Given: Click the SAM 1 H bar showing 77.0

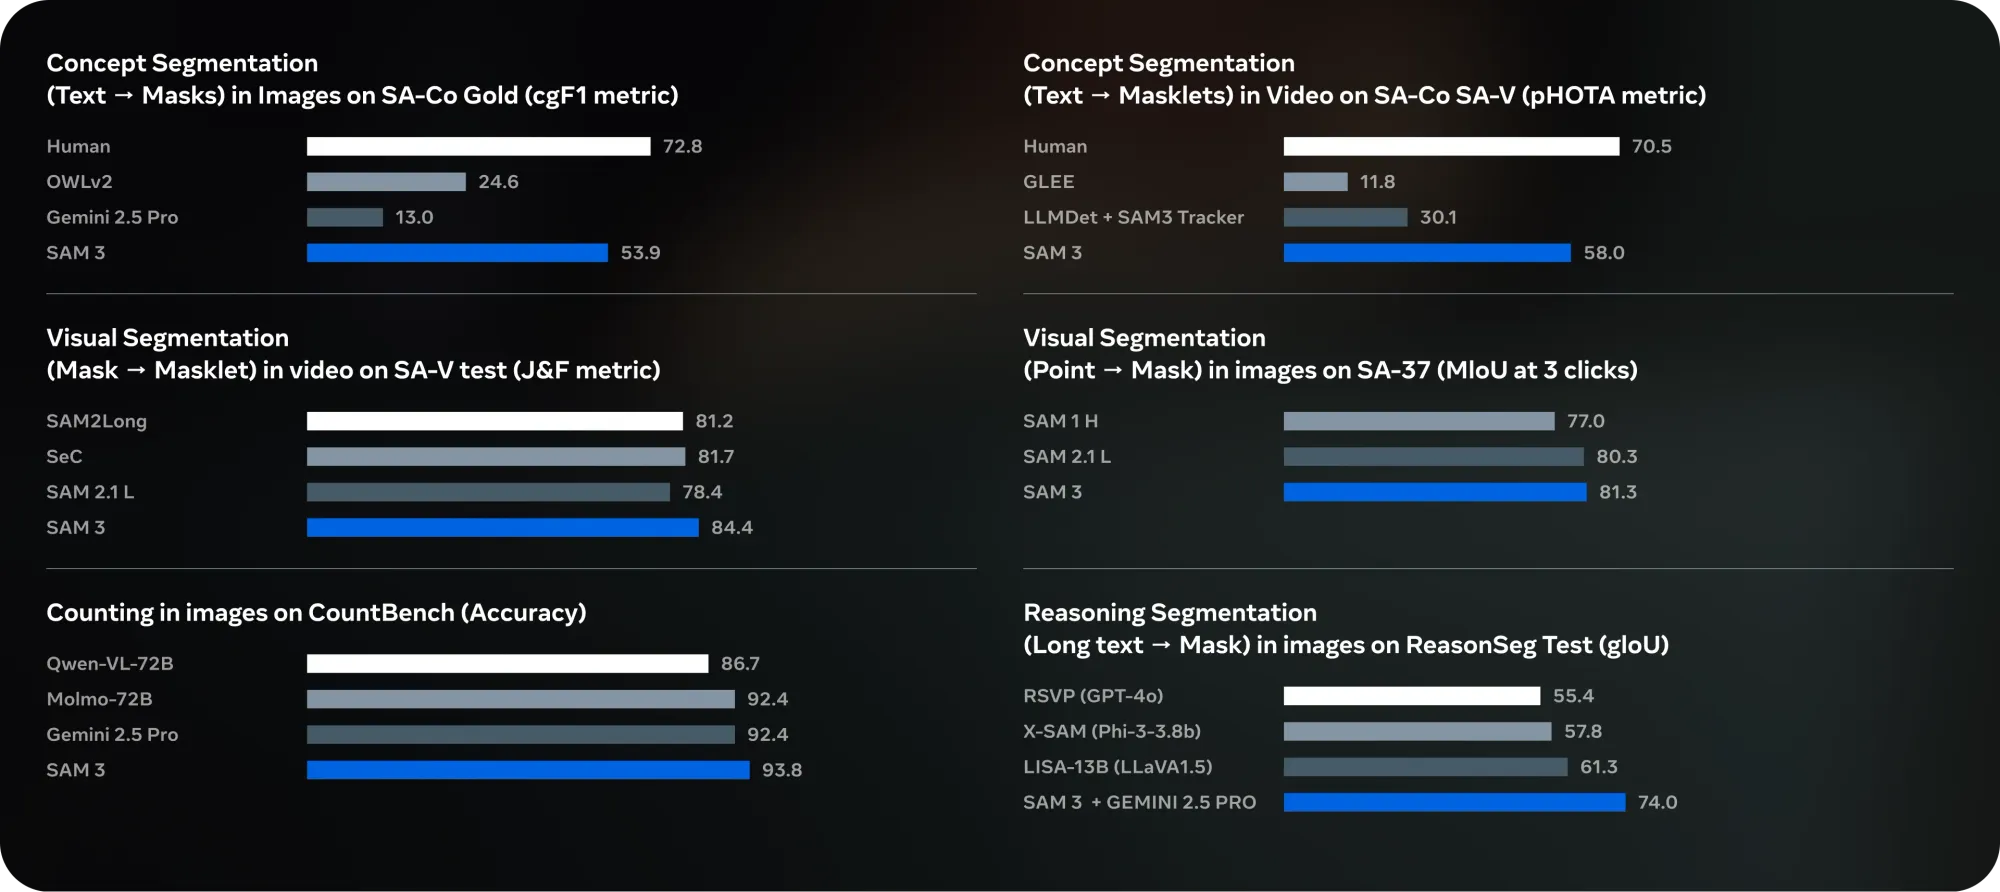Looking at the screenshot, I should 1419,422.
